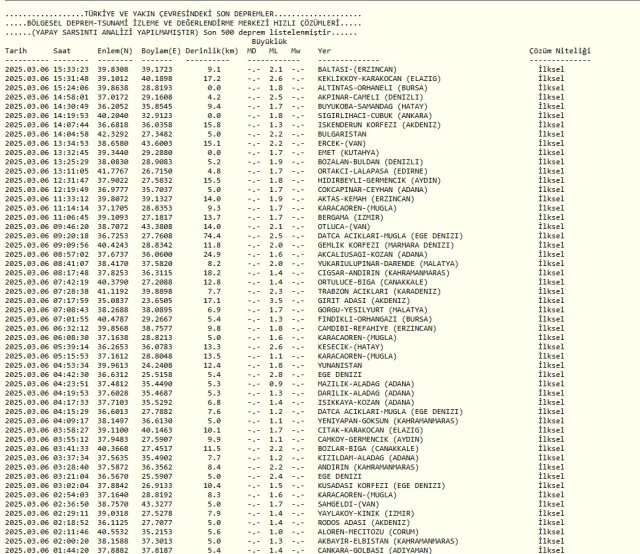Click BOZLAR-BIGA (CANAKKALE) entry
640x554 pixels.
[x=368, y=449]
